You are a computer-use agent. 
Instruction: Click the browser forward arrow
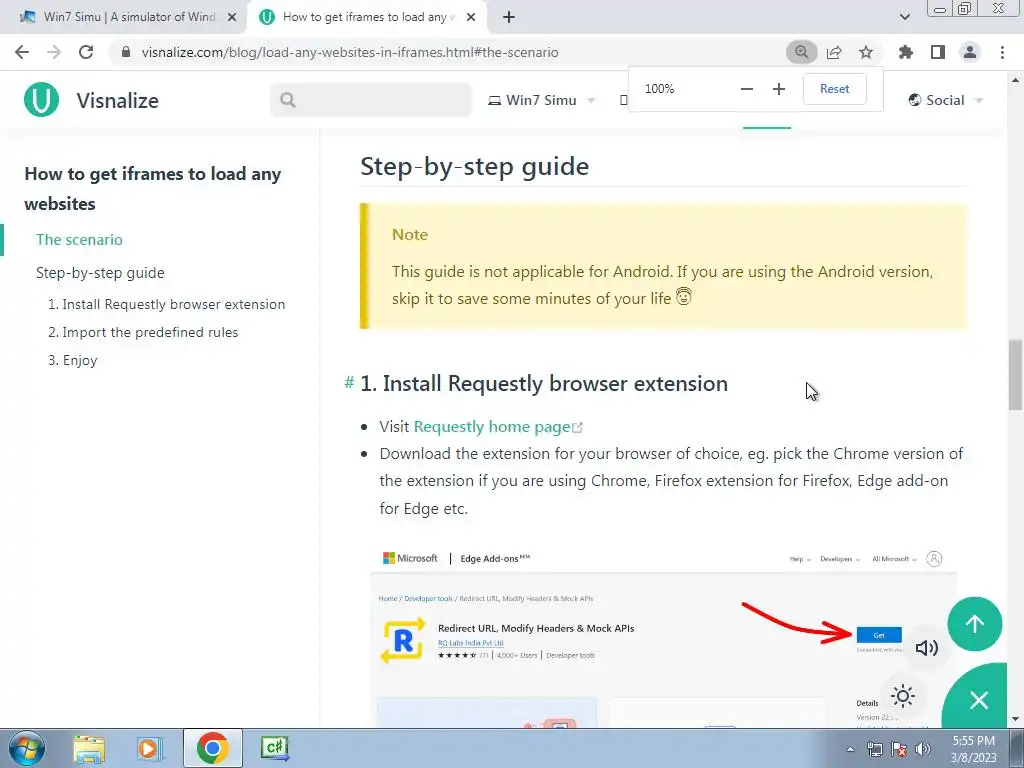tap(54, 52)
